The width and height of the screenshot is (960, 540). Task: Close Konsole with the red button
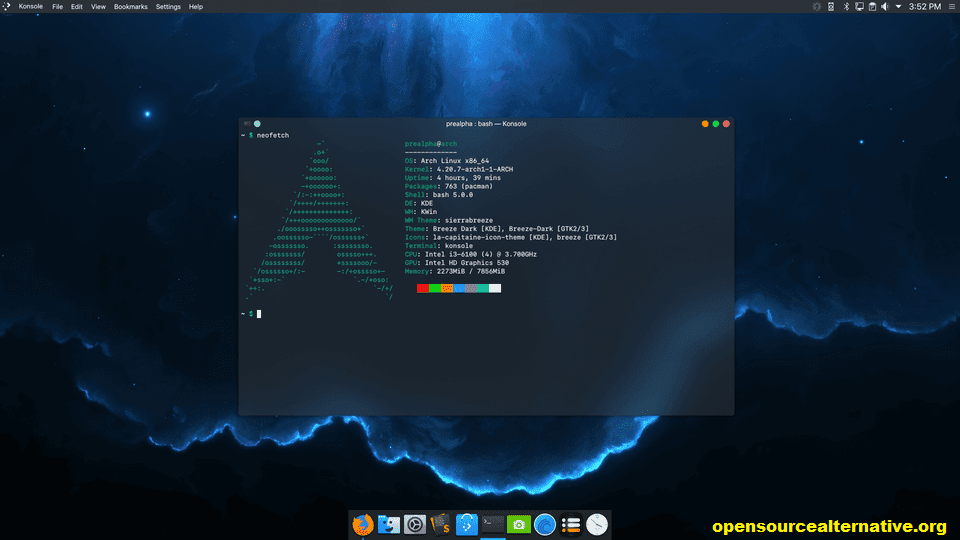point(726,124)
